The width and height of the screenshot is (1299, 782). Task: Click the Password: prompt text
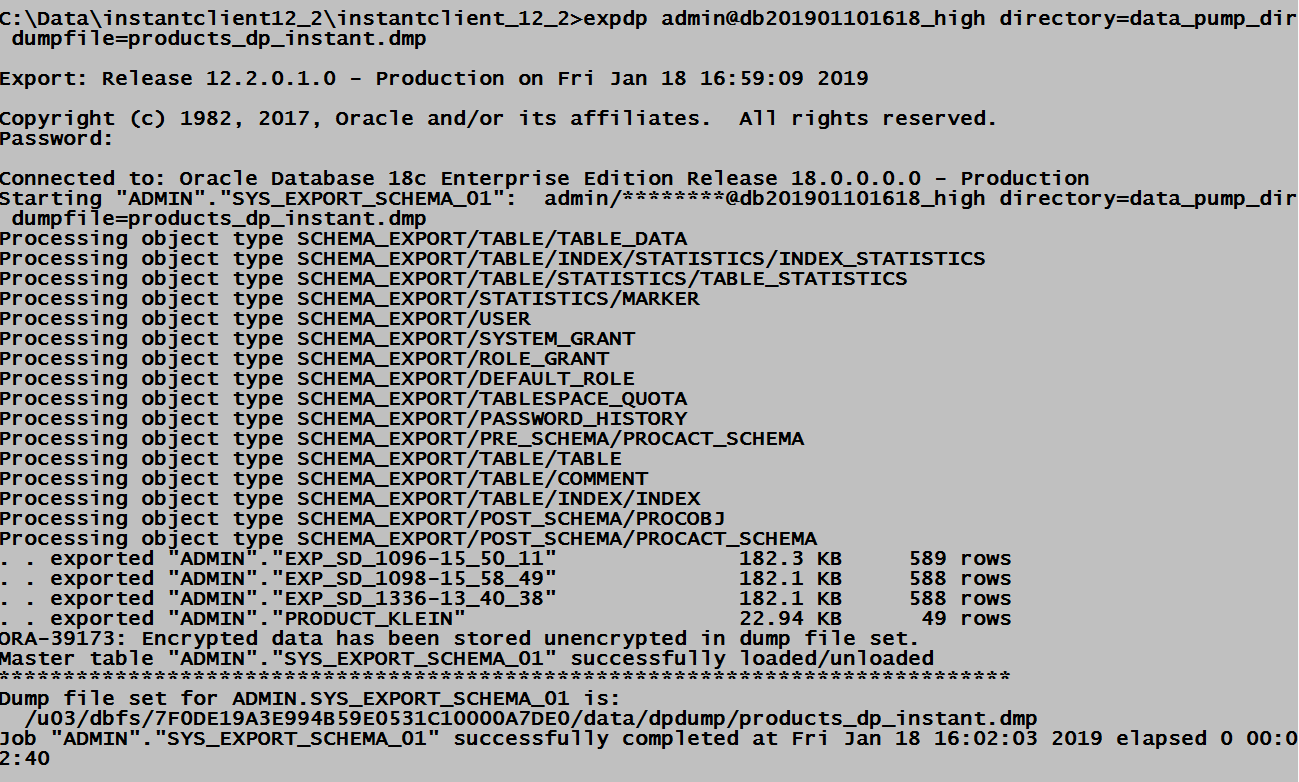click(57, 139)
